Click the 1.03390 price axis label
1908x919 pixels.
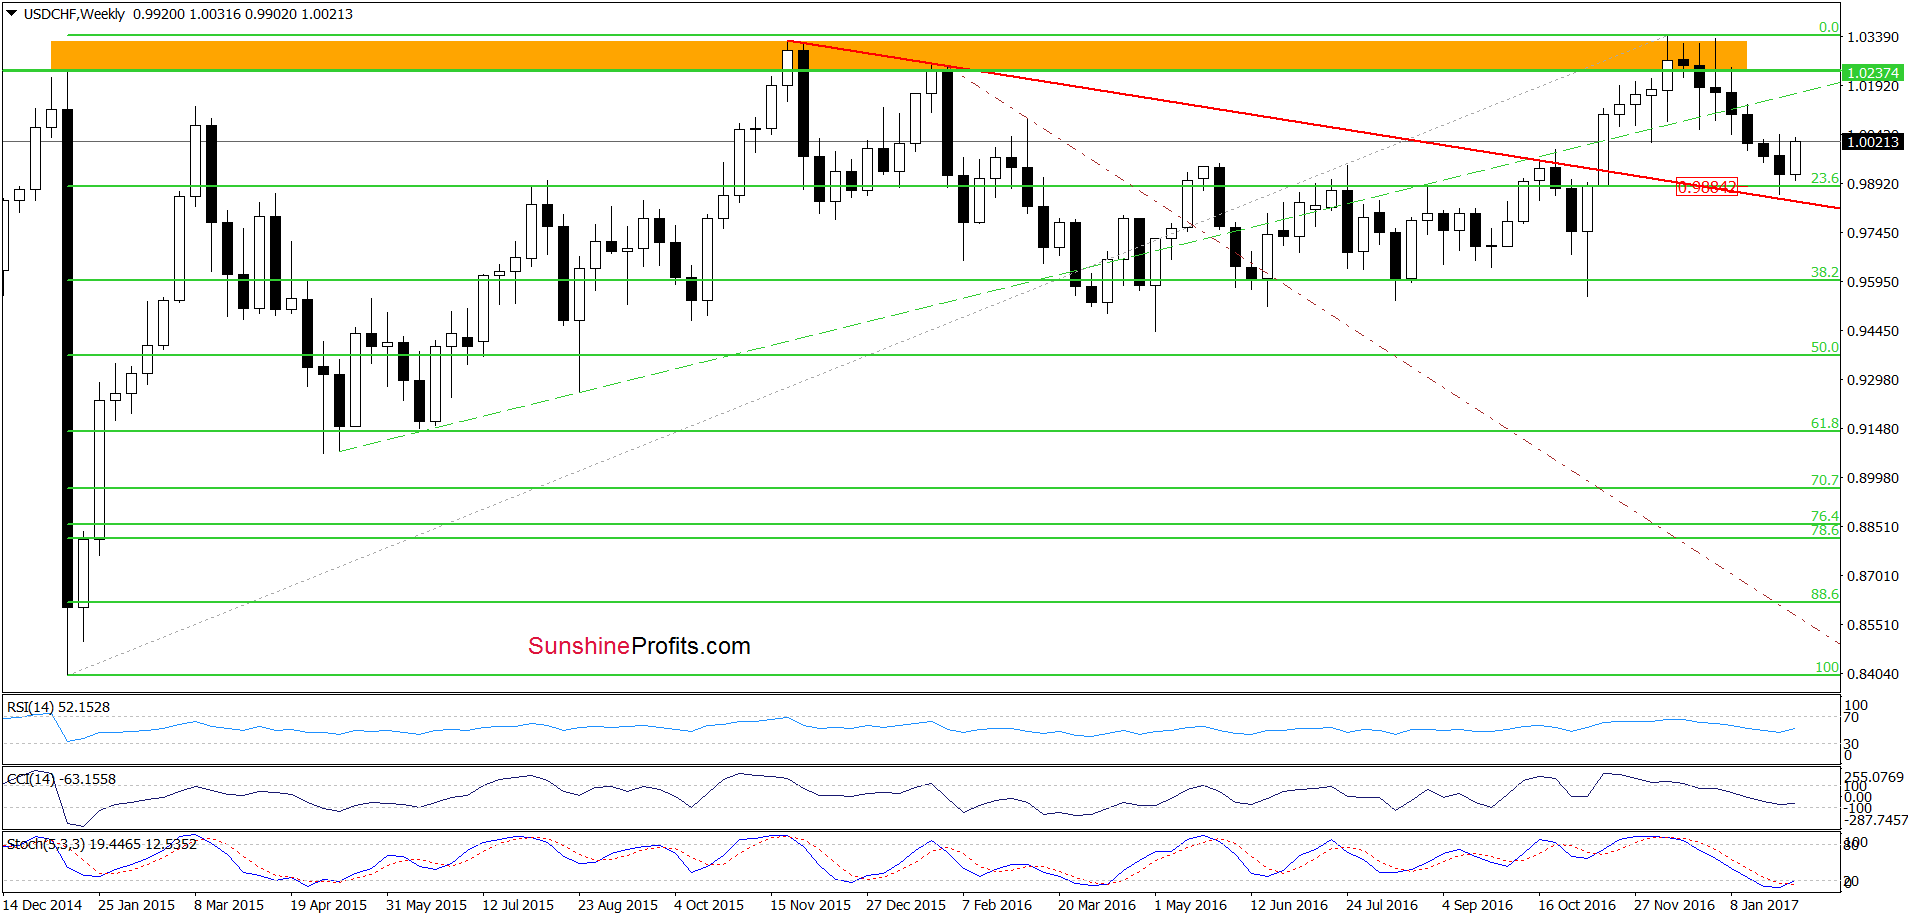tap(1872, 37)
